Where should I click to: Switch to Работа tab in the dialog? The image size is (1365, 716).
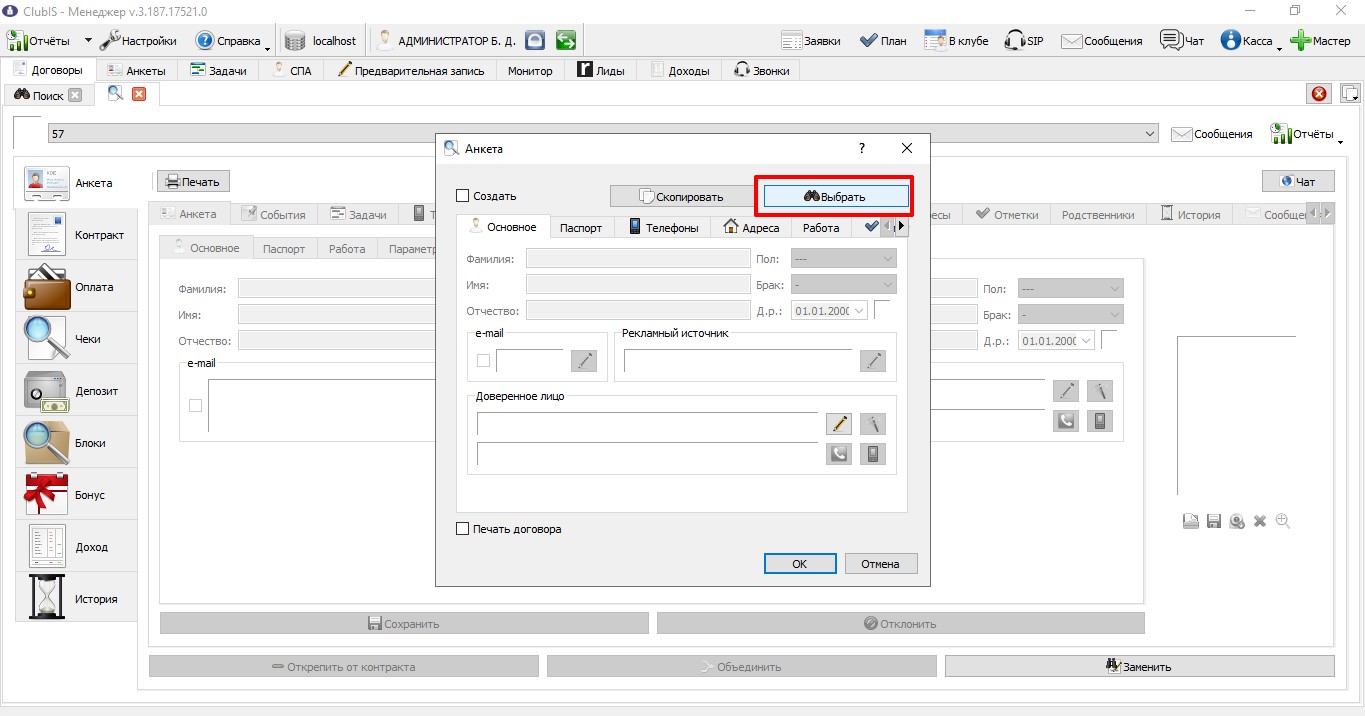[821, 227]
